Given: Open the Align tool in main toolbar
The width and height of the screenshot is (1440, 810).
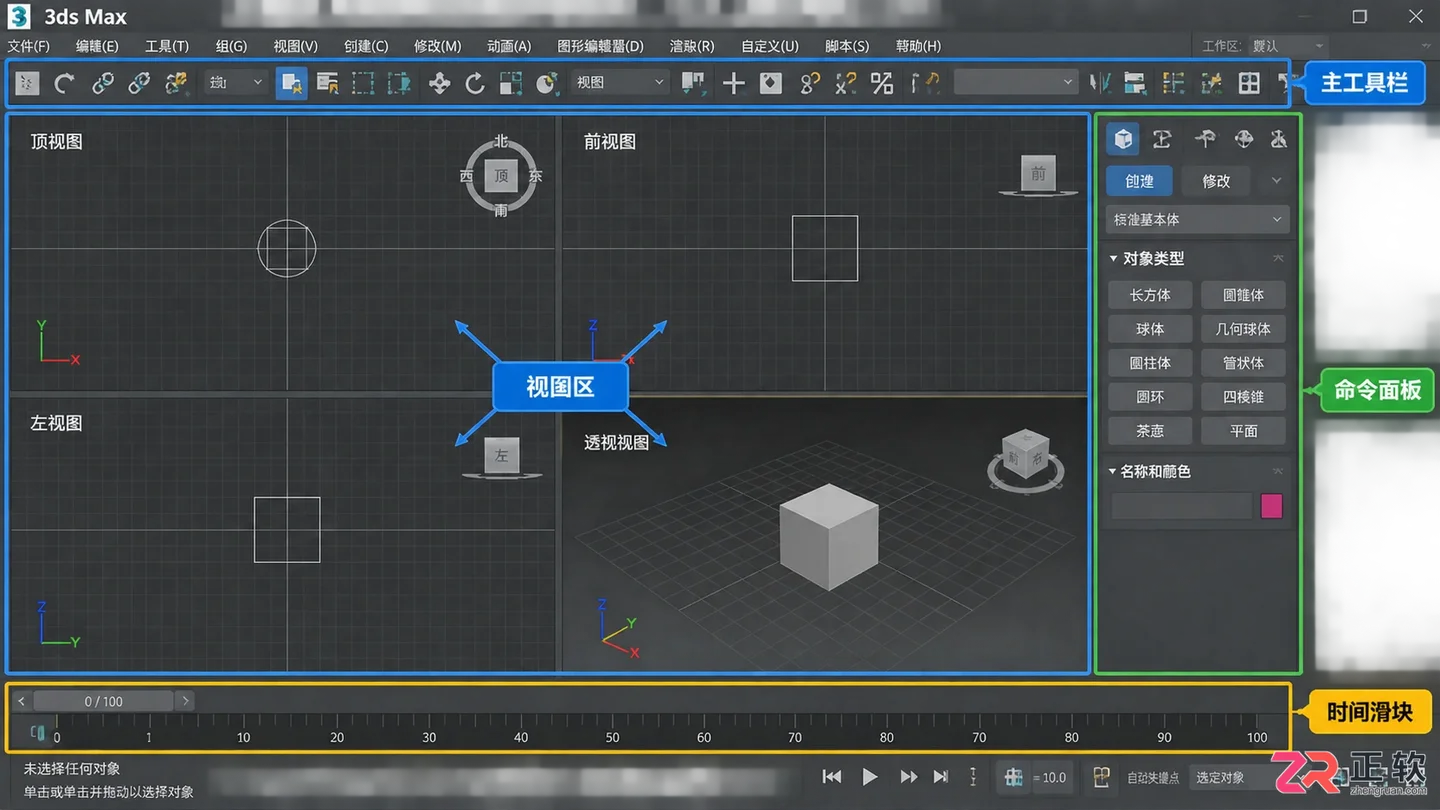Looking at the screenshot, I should point(1134,83).
